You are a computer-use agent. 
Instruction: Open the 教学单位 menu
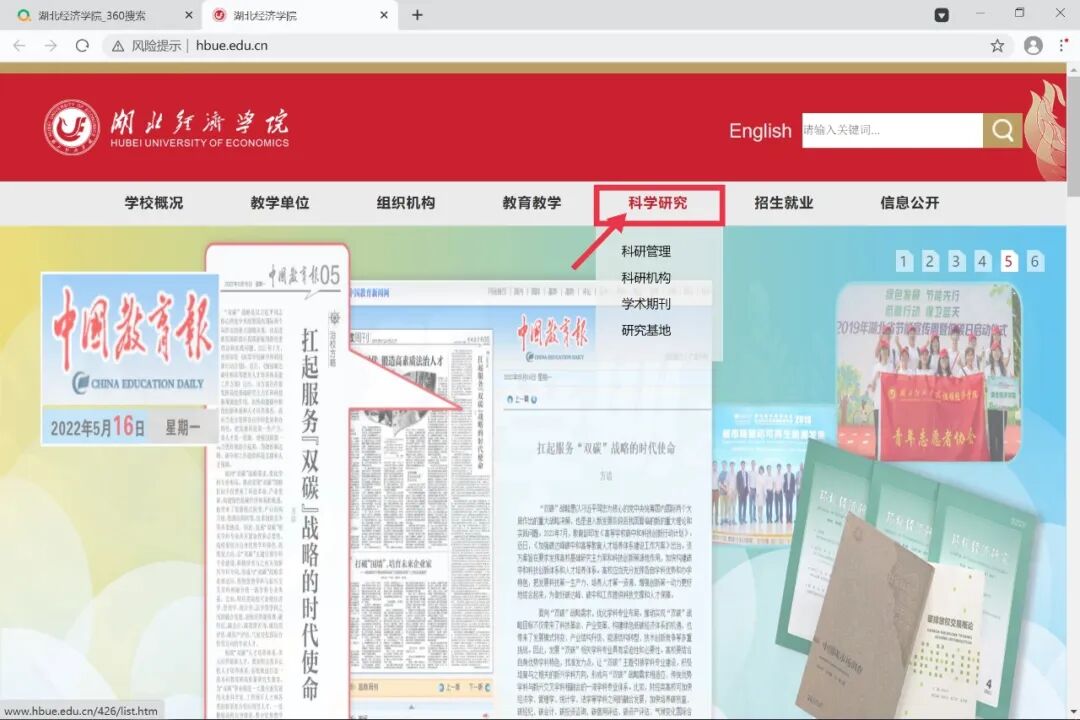[x=280, y=203]
